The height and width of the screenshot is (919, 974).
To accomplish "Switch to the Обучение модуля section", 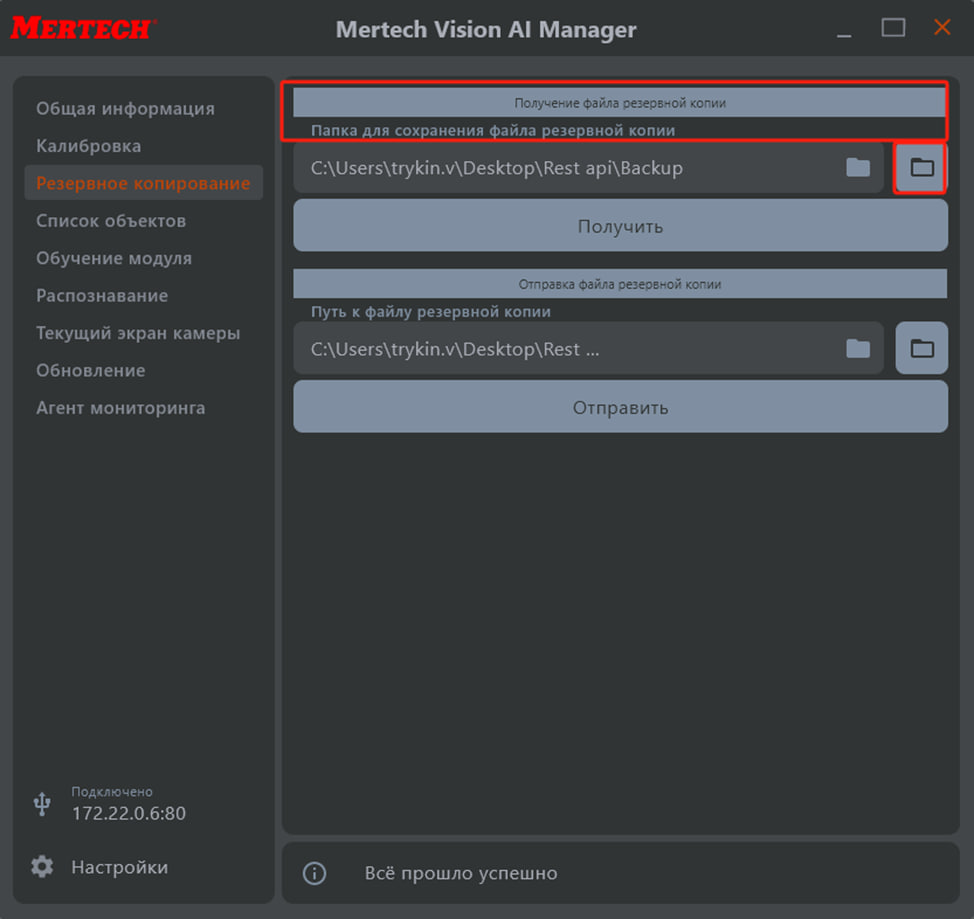I will (114, 258).
